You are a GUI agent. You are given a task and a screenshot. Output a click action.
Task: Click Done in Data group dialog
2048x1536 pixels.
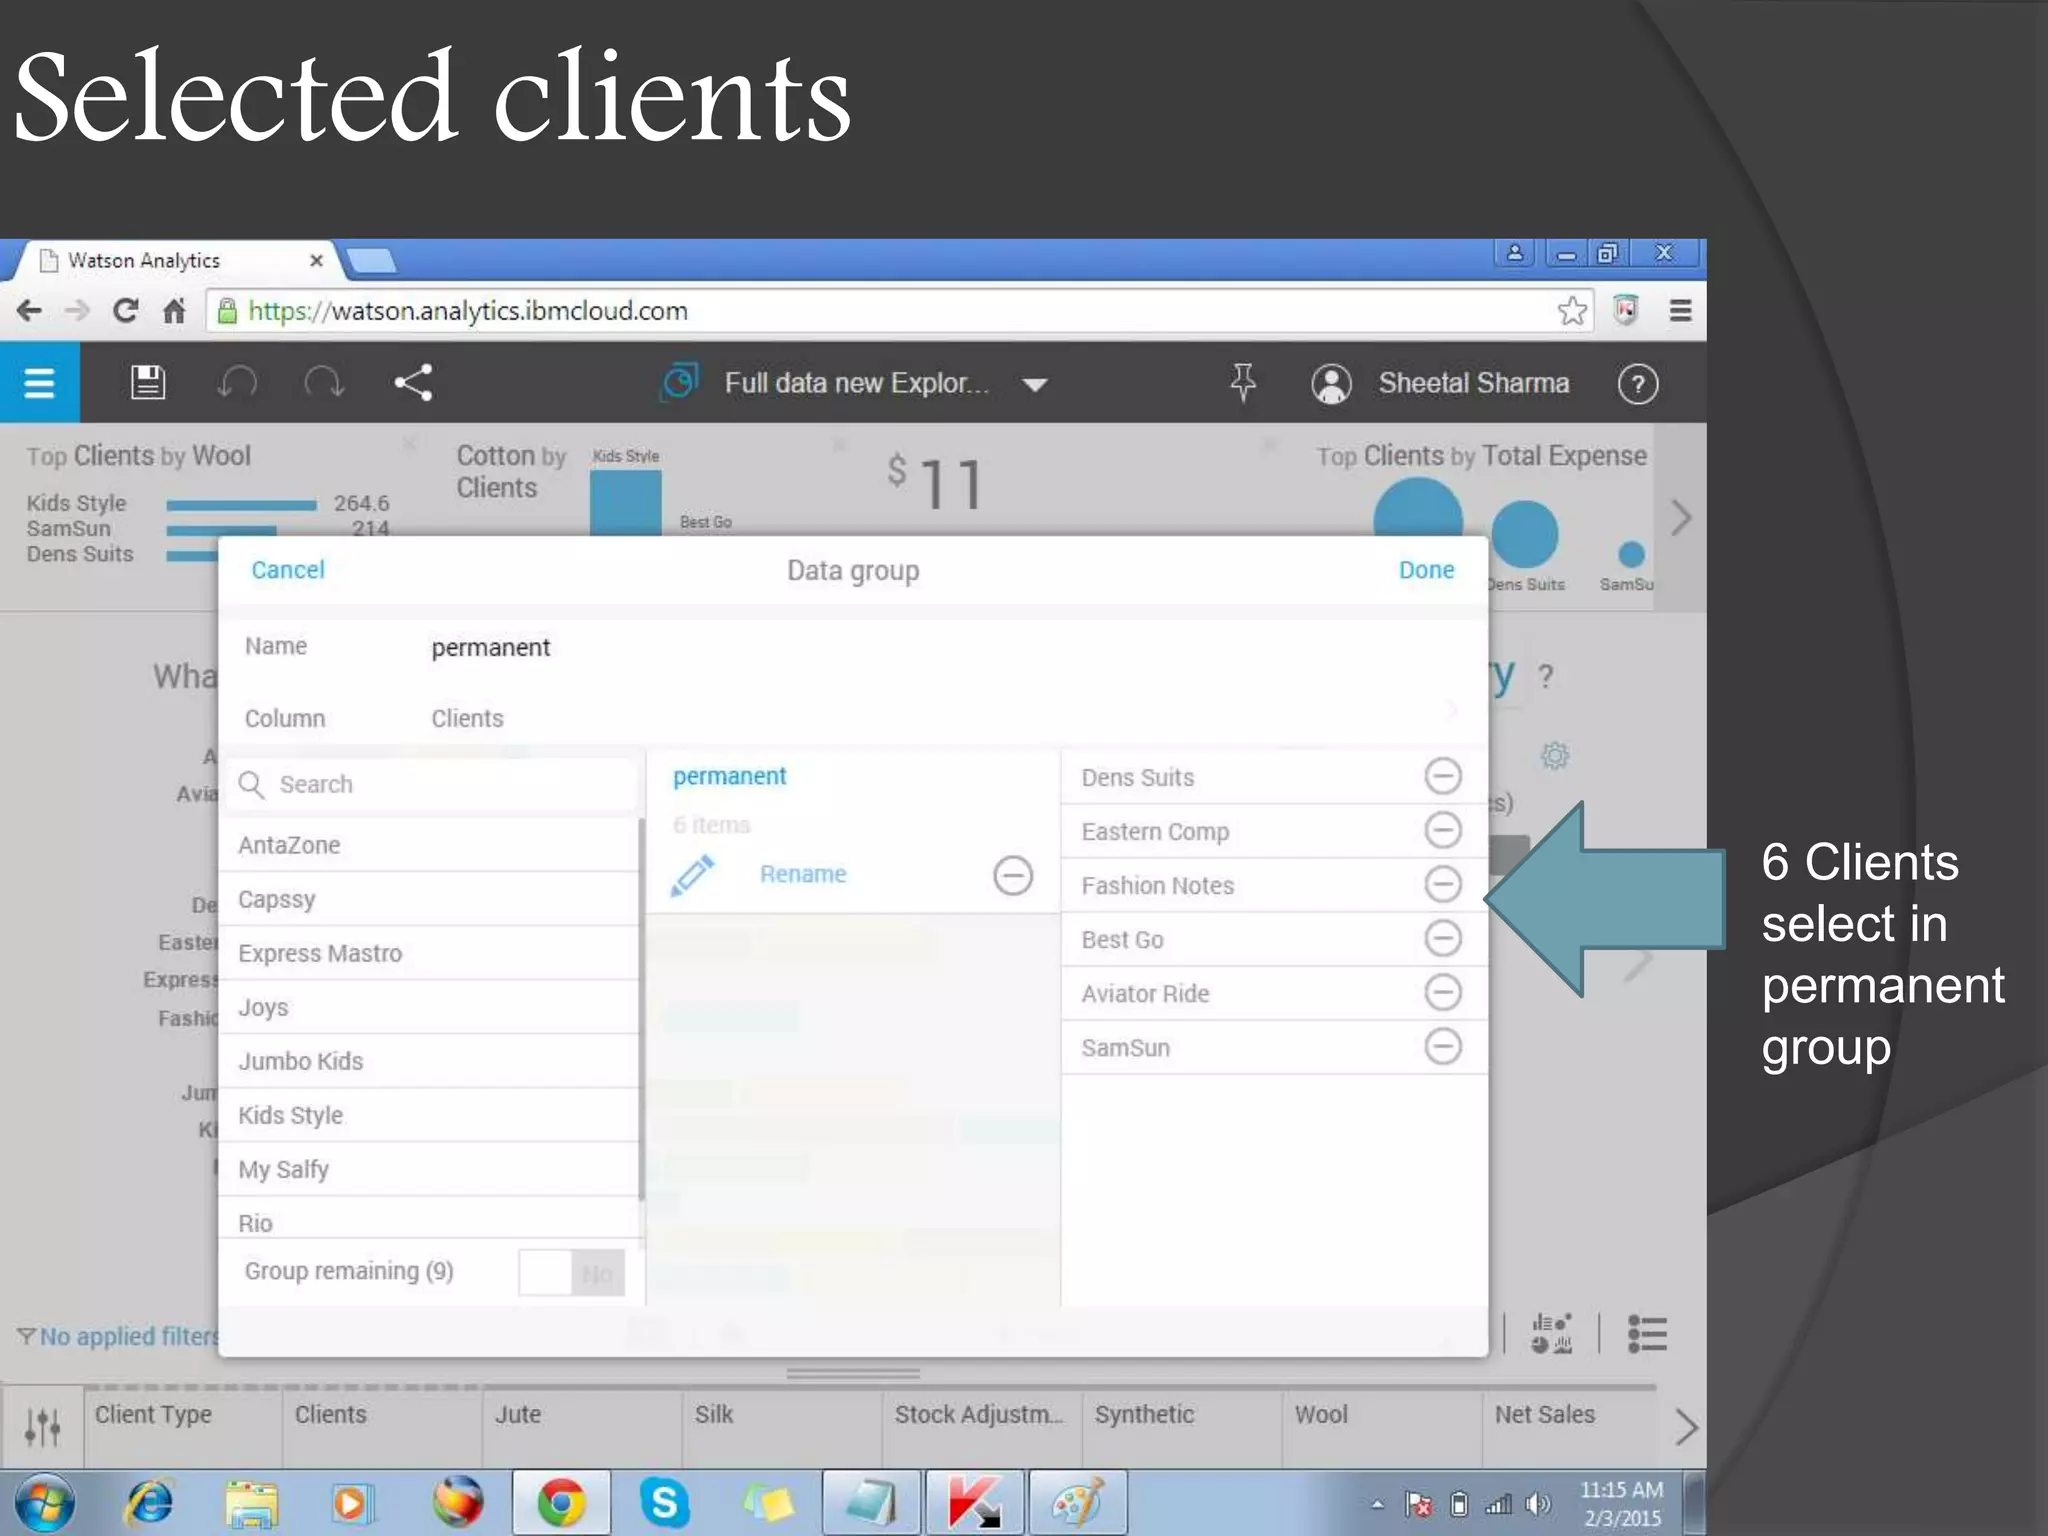click(x=1426, y=570)
